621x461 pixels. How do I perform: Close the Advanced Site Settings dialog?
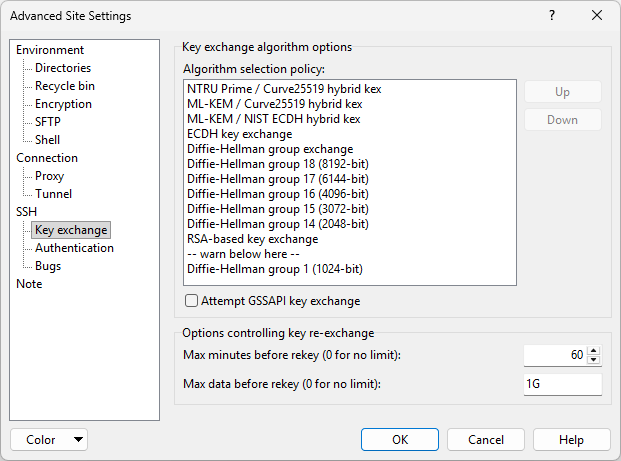tap(597, 16)
